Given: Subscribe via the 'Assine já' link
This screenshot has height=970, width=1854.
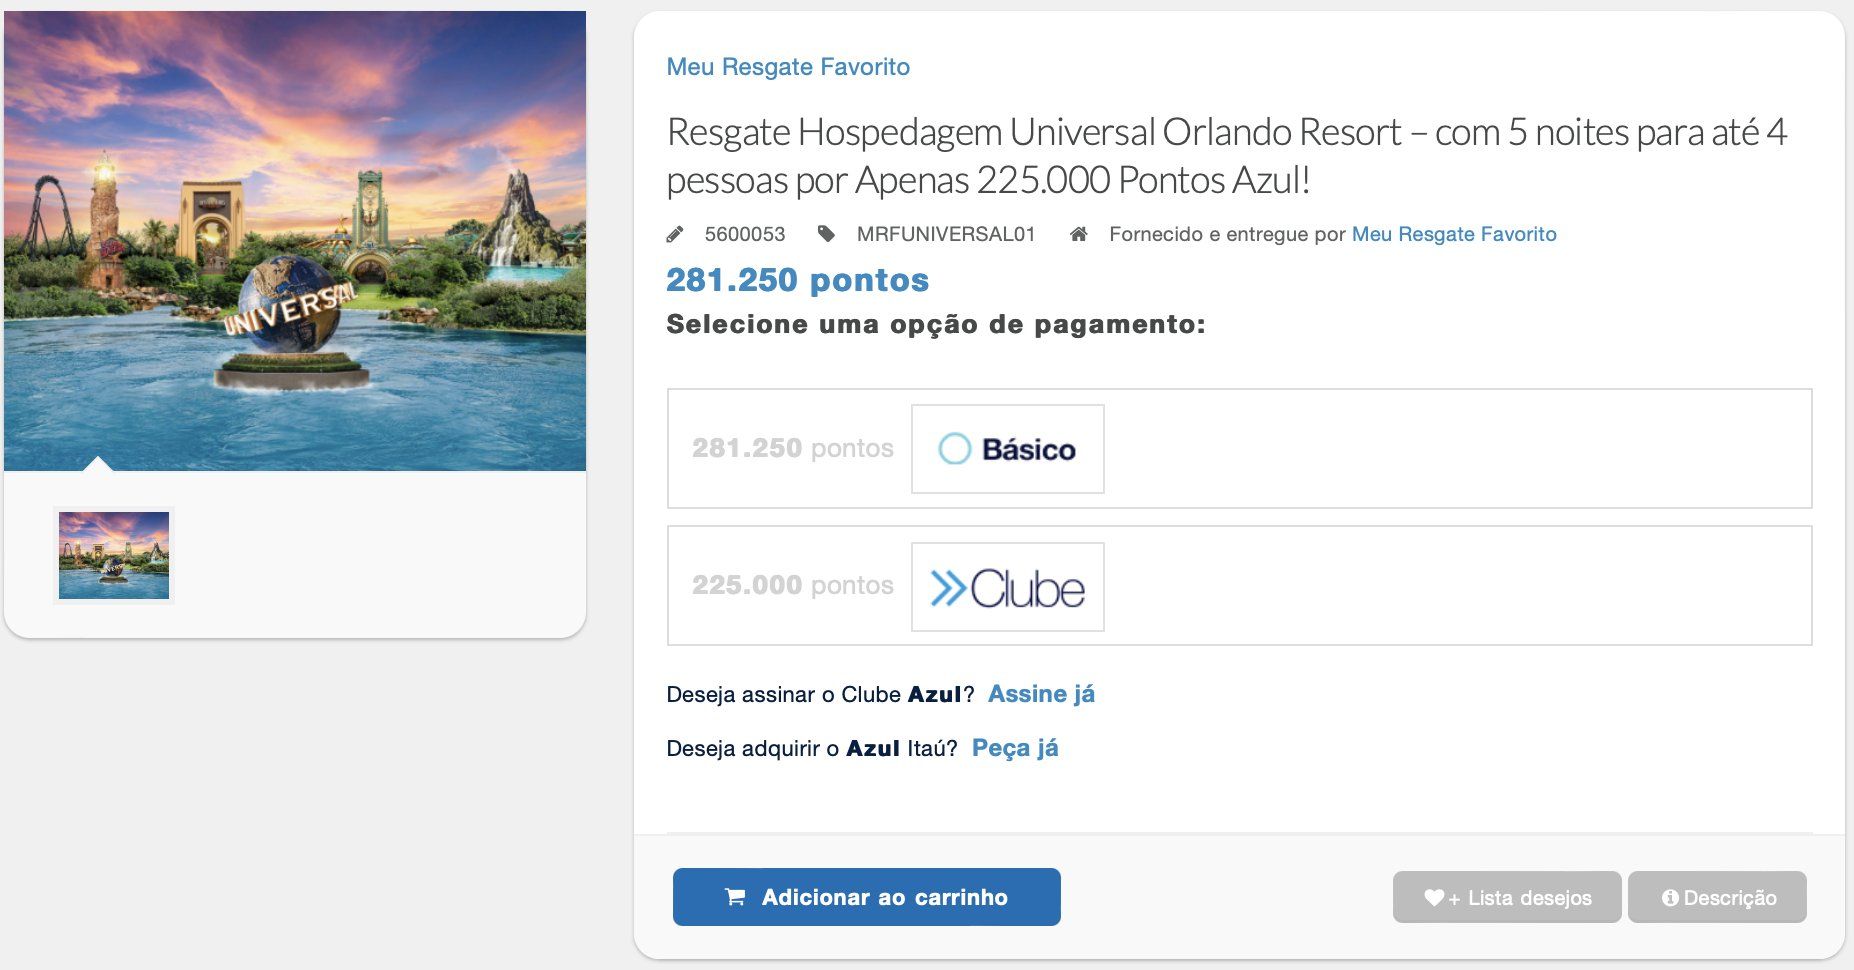Looking at the screenshot, I should (1041, 694).
